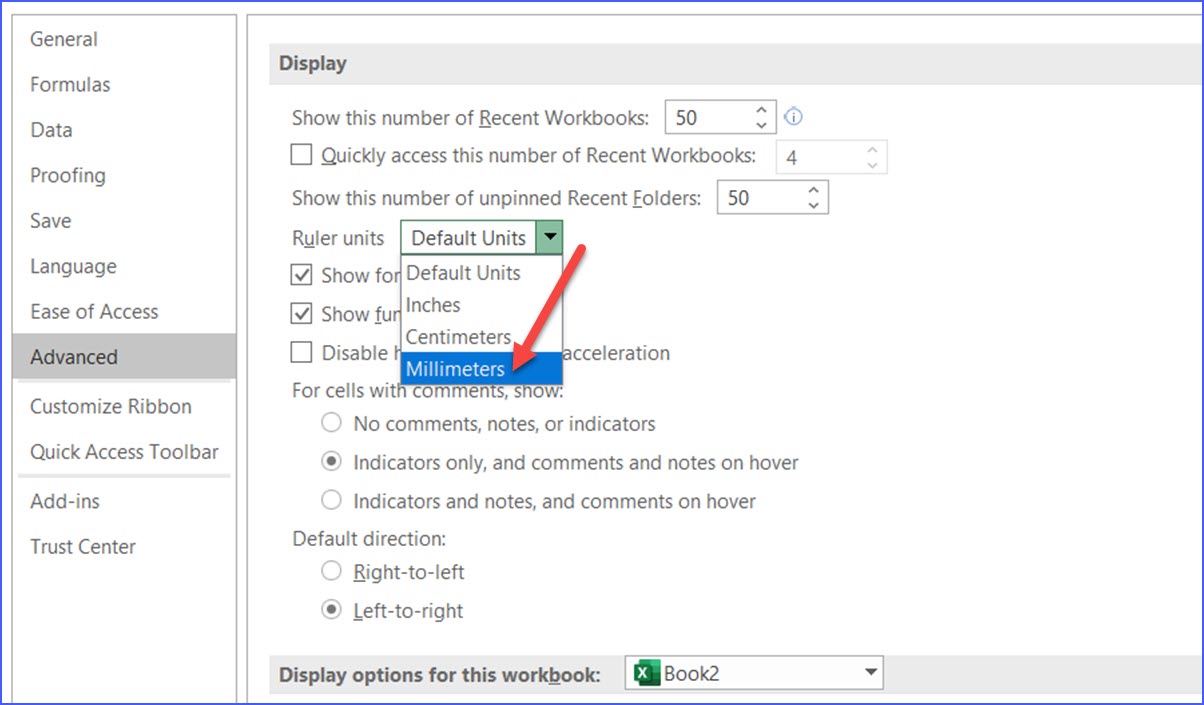Select Millimeters from the Ruler units list
This screenshot has height=705, width=1204.
click(x=456, y=369)
